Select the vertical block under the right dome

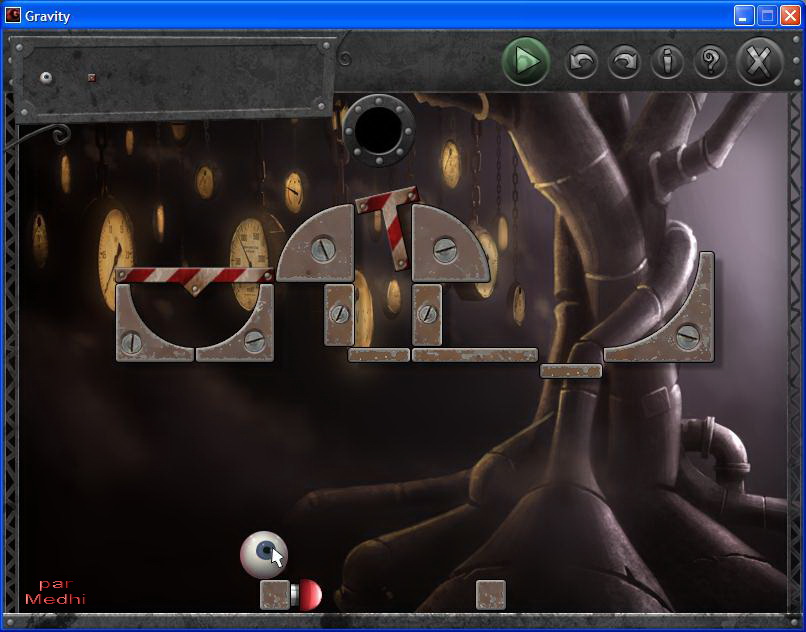click(x=427, y=315)
